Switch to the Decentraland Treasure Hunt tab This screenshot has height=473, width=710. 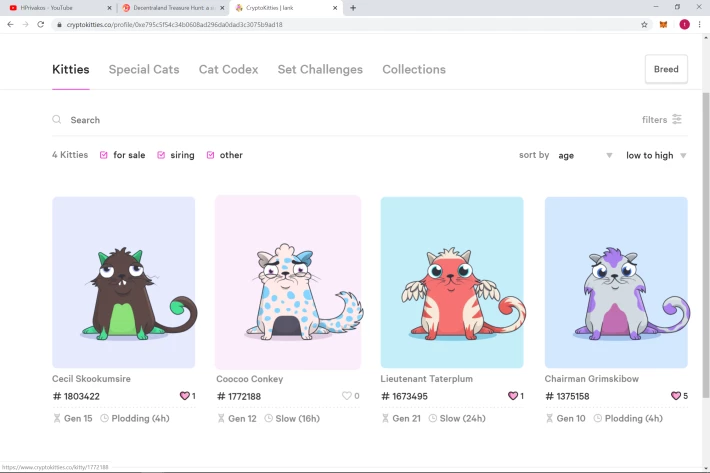click(x=173, y=8)
